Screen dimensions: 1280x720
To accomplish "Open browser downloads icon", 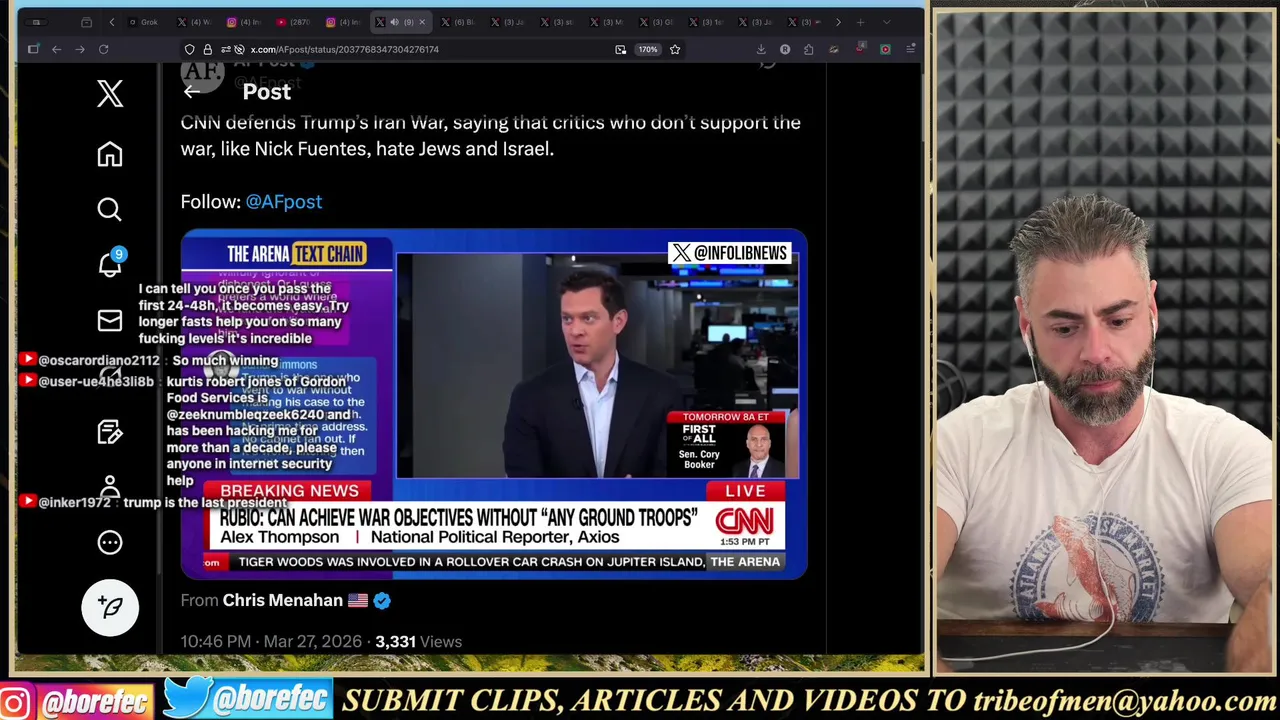I will coord(761,49).
